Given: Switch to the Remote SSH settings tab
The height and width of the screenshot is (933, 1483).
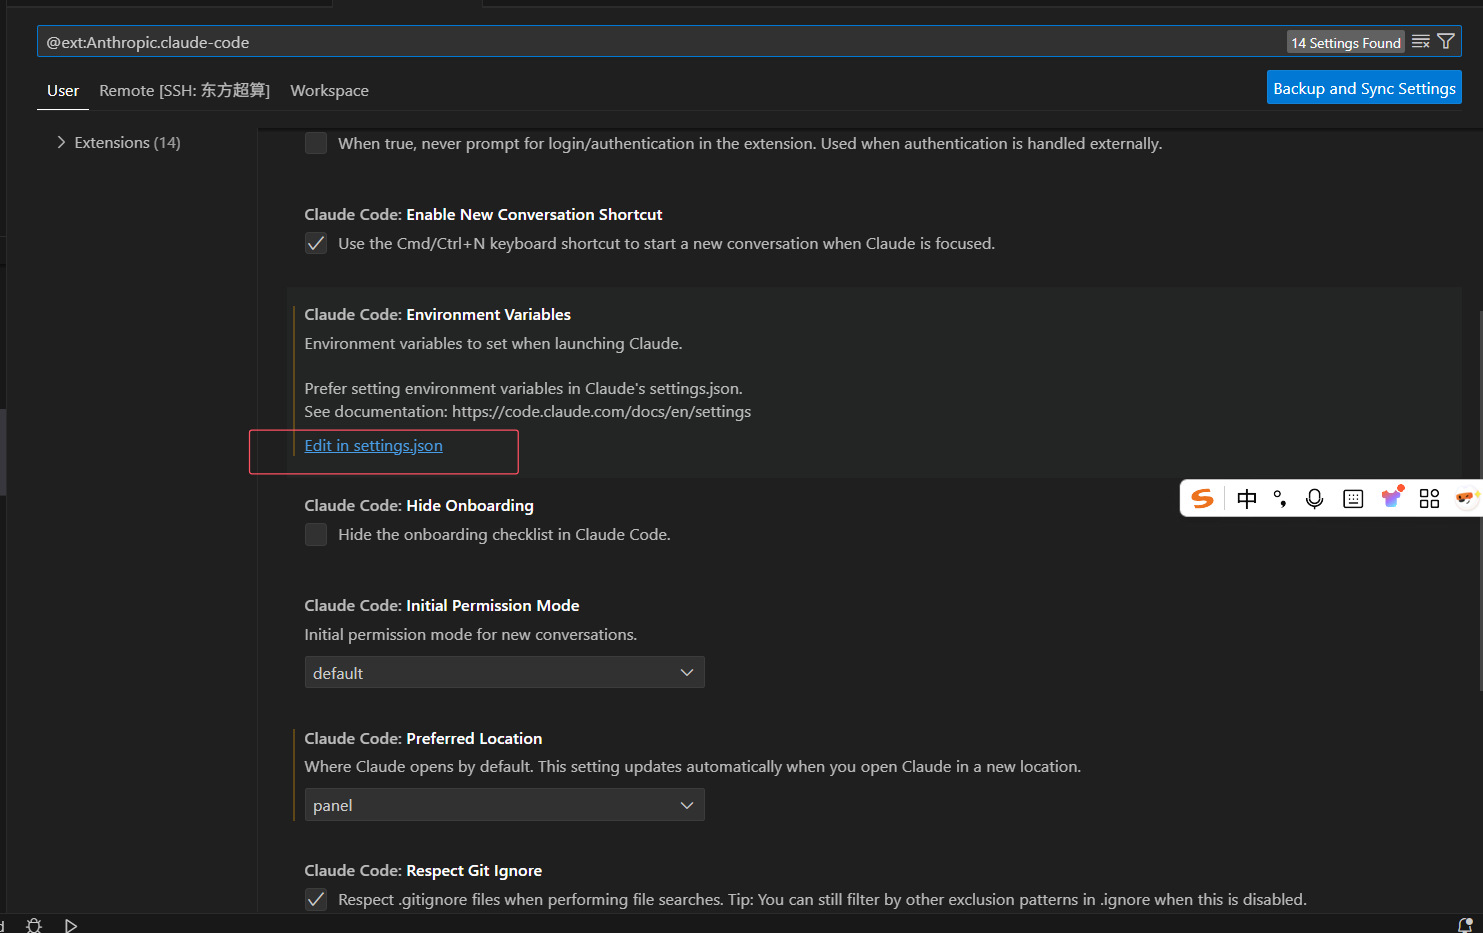Looking at the screenshot, I should (x=185, y=90).
